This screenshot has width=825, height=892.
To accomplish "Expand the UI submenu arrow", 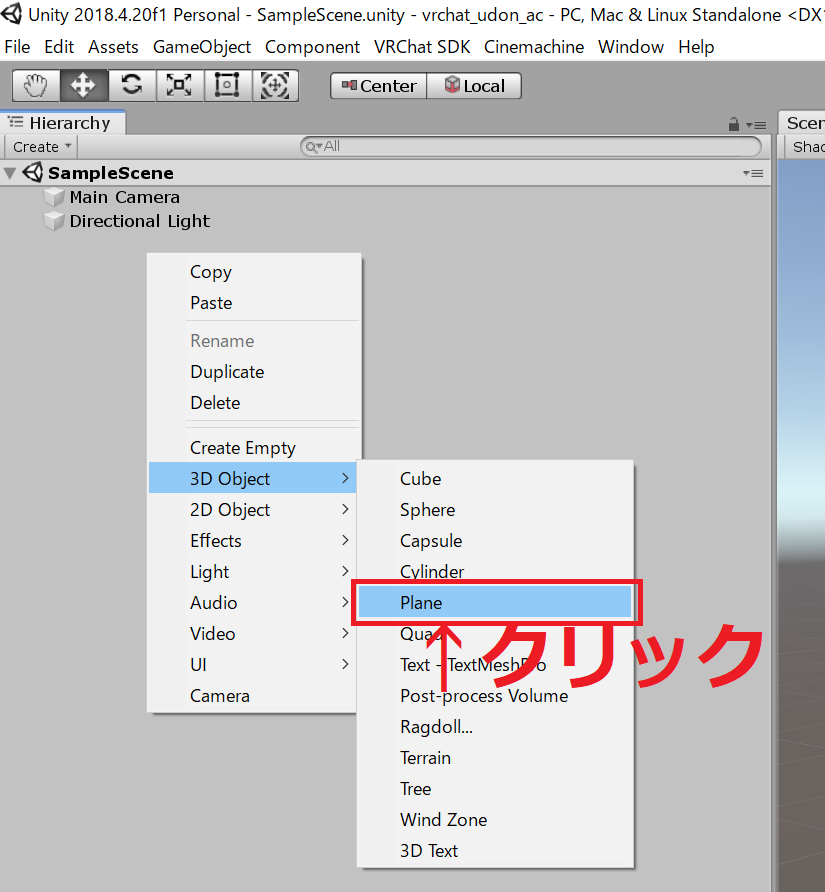I will pyautogui.click(x=345, y=664).
